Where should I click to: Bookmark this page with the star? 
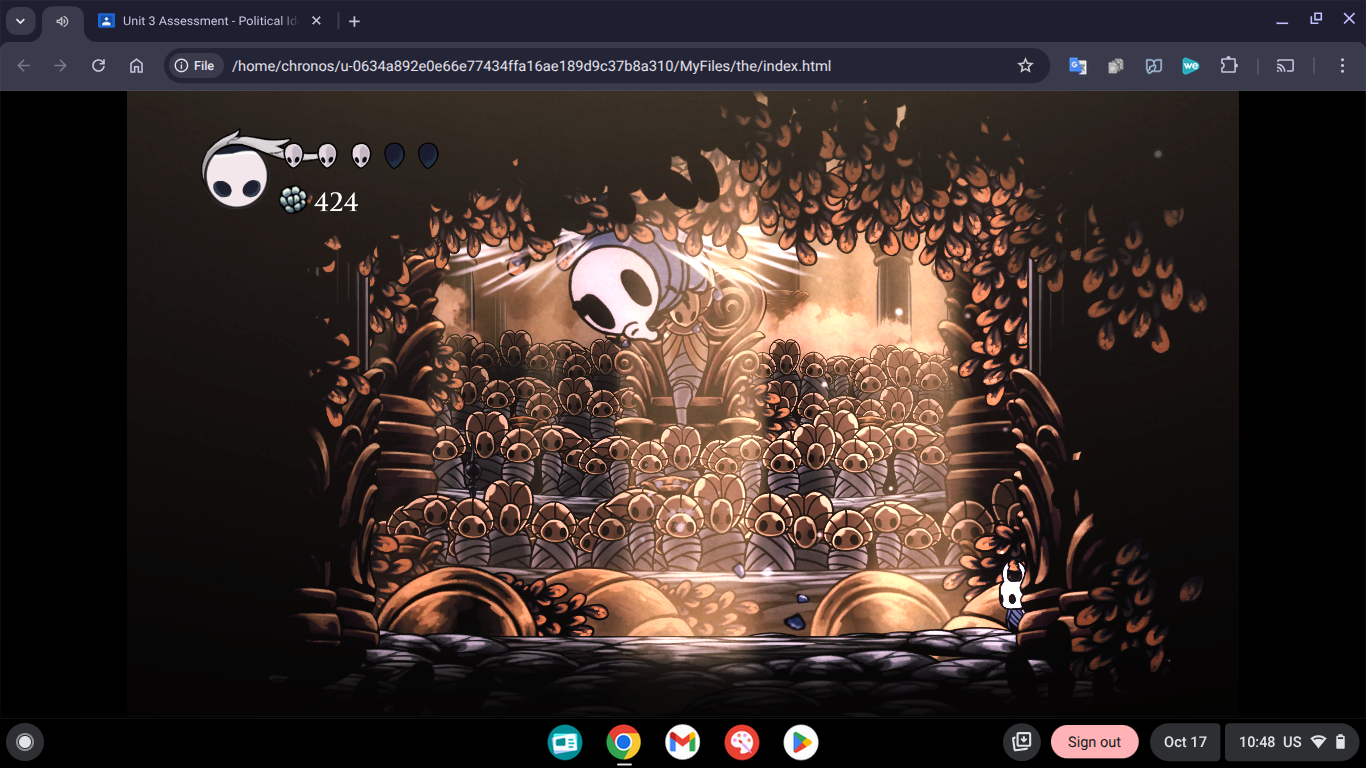(1025, 66)
